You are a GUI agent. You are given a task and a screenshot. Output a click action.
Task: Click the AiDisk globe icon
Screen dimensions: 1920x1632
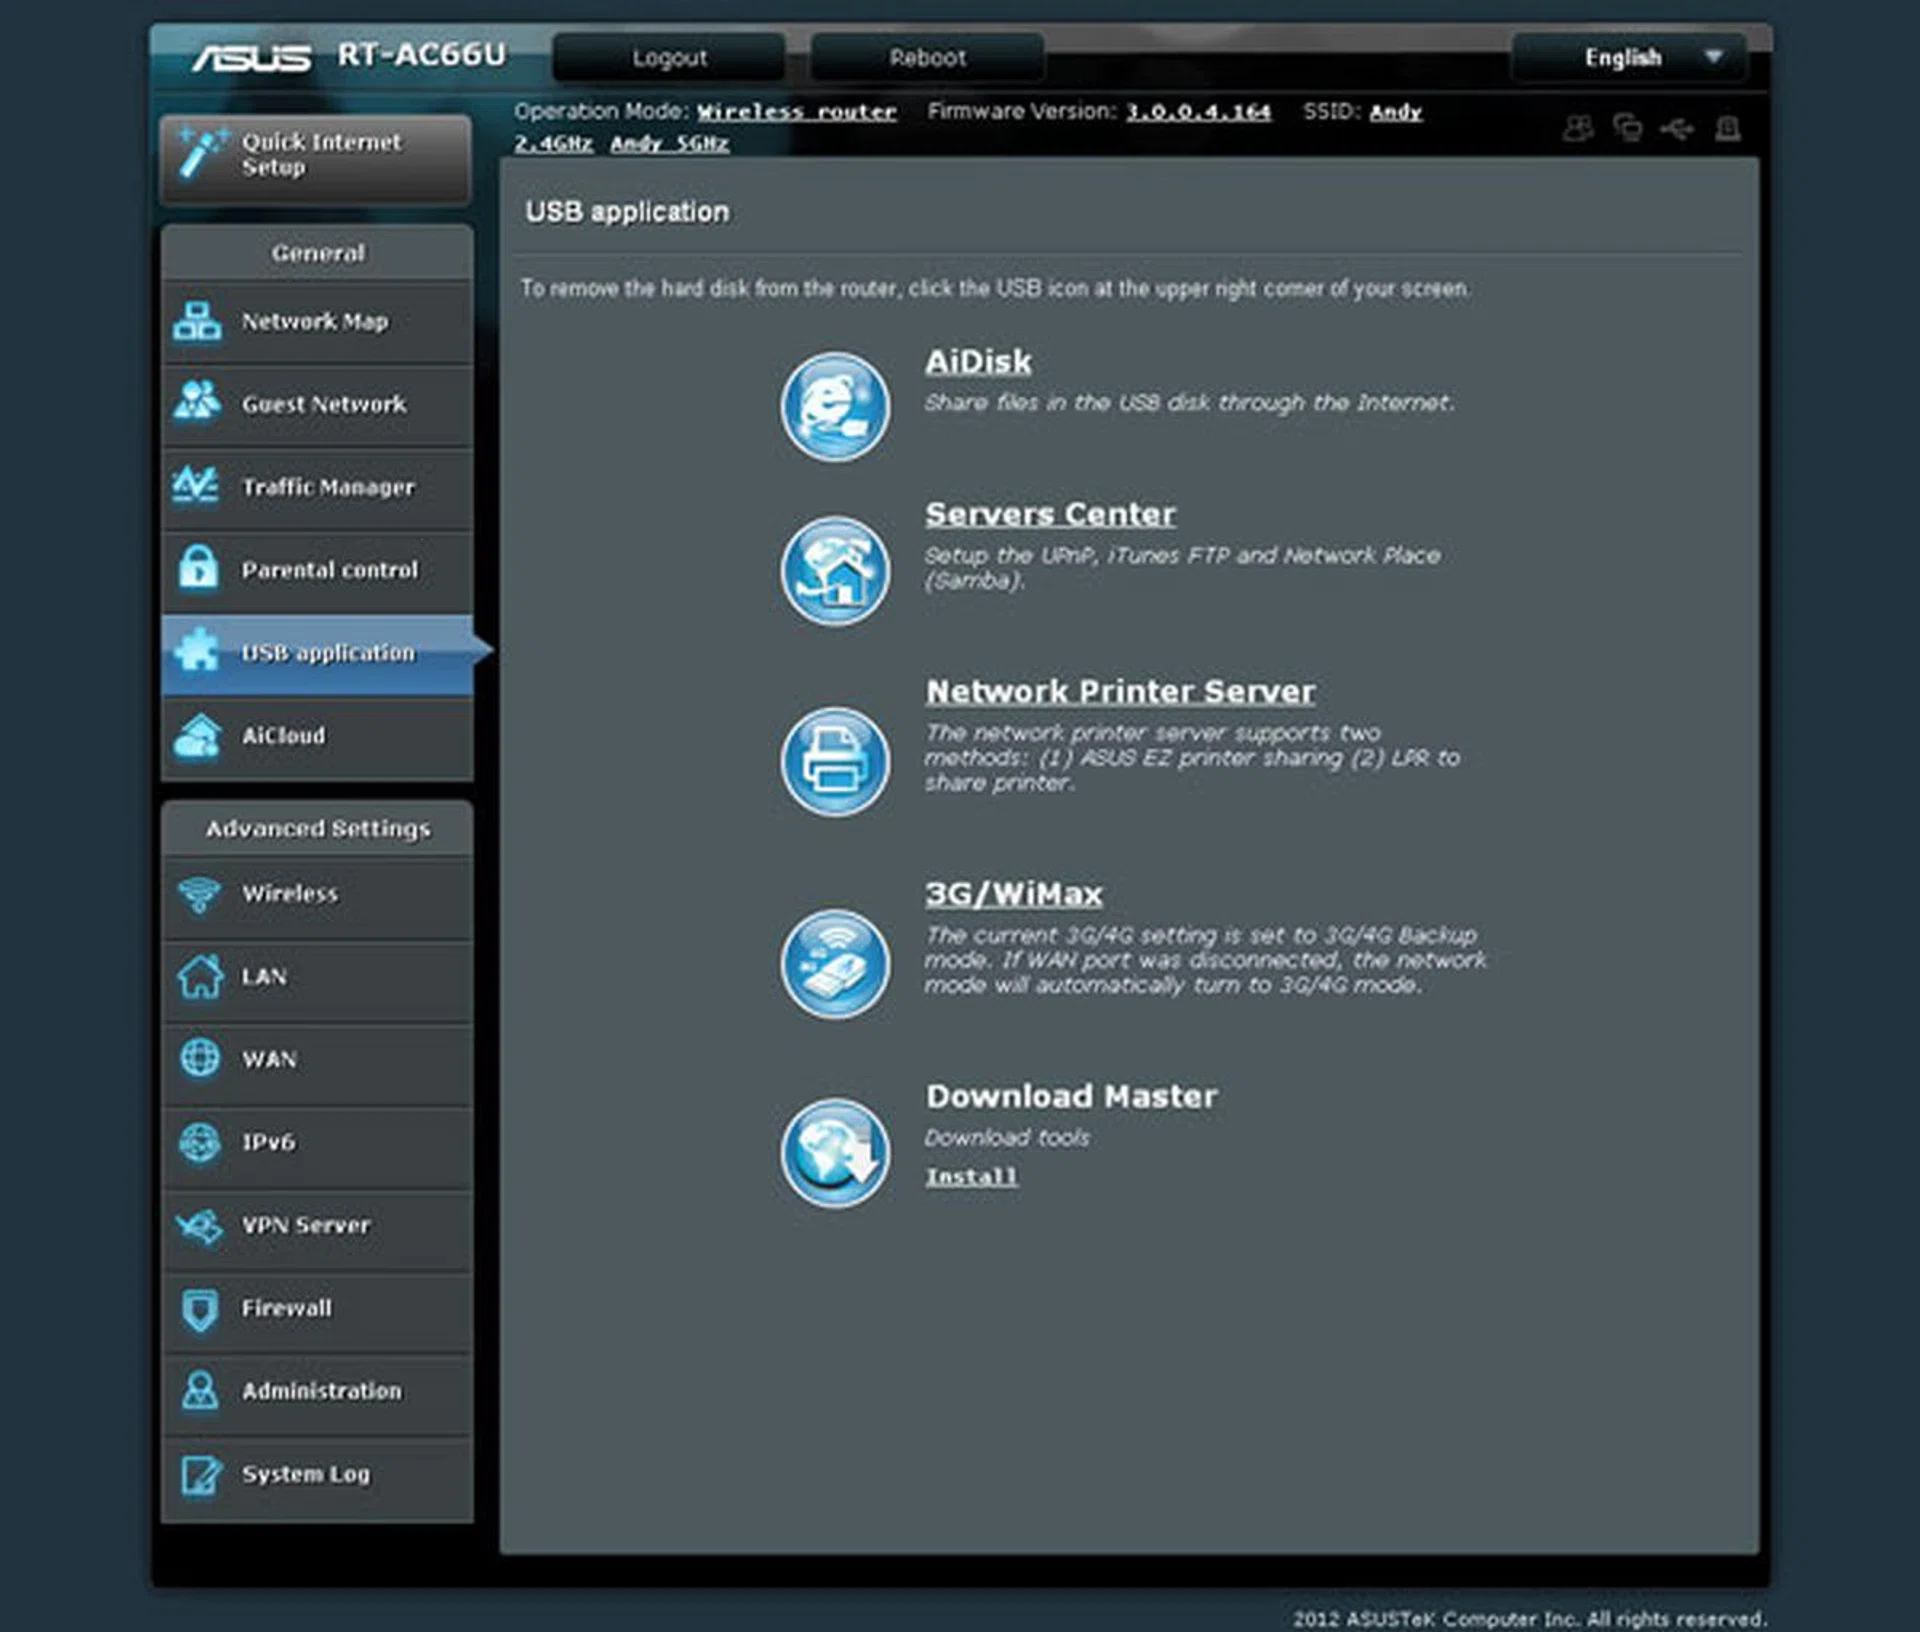[834, 406]
